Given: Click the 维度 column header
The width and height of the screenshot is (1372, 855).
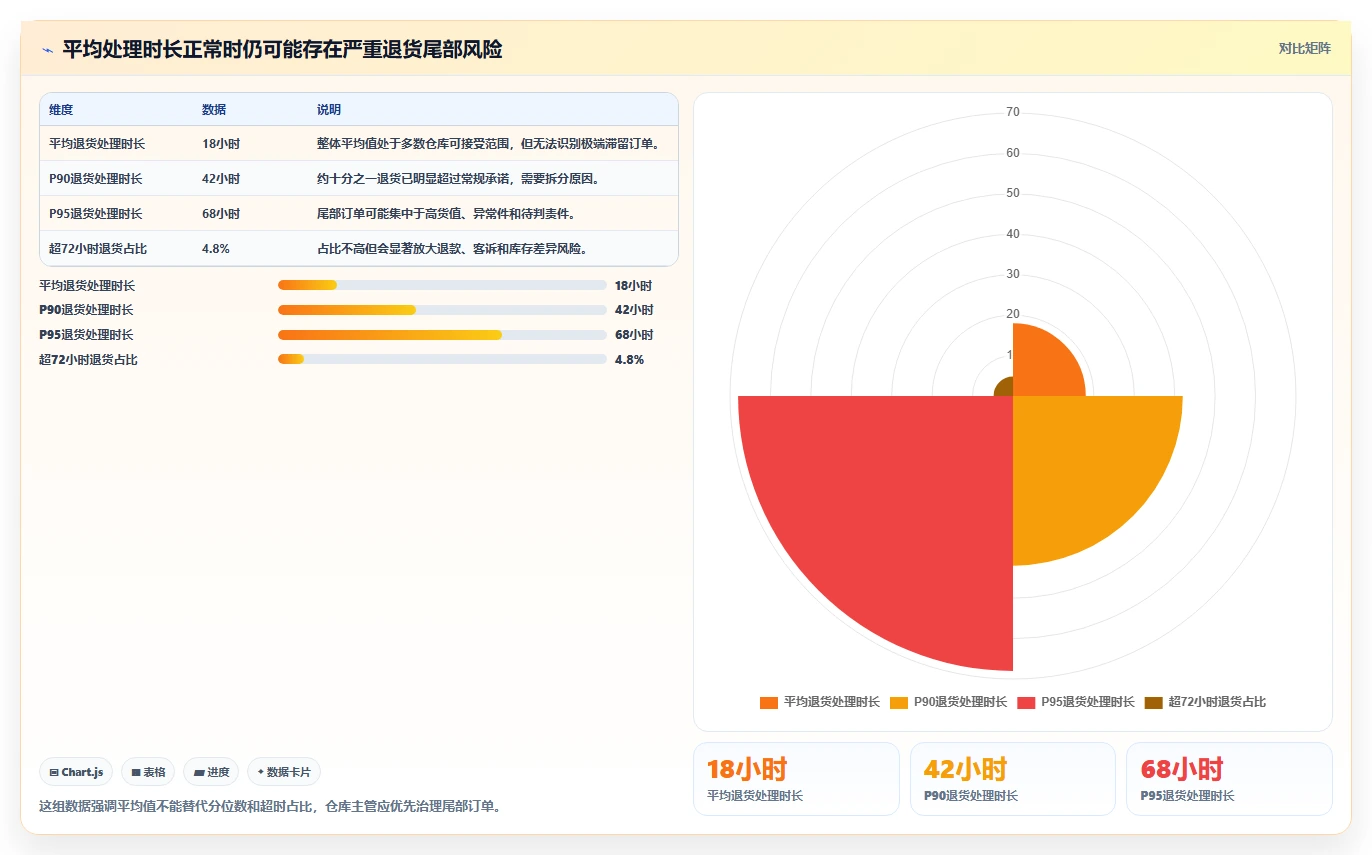Looking at the screenshot, I should click(61, 110).
